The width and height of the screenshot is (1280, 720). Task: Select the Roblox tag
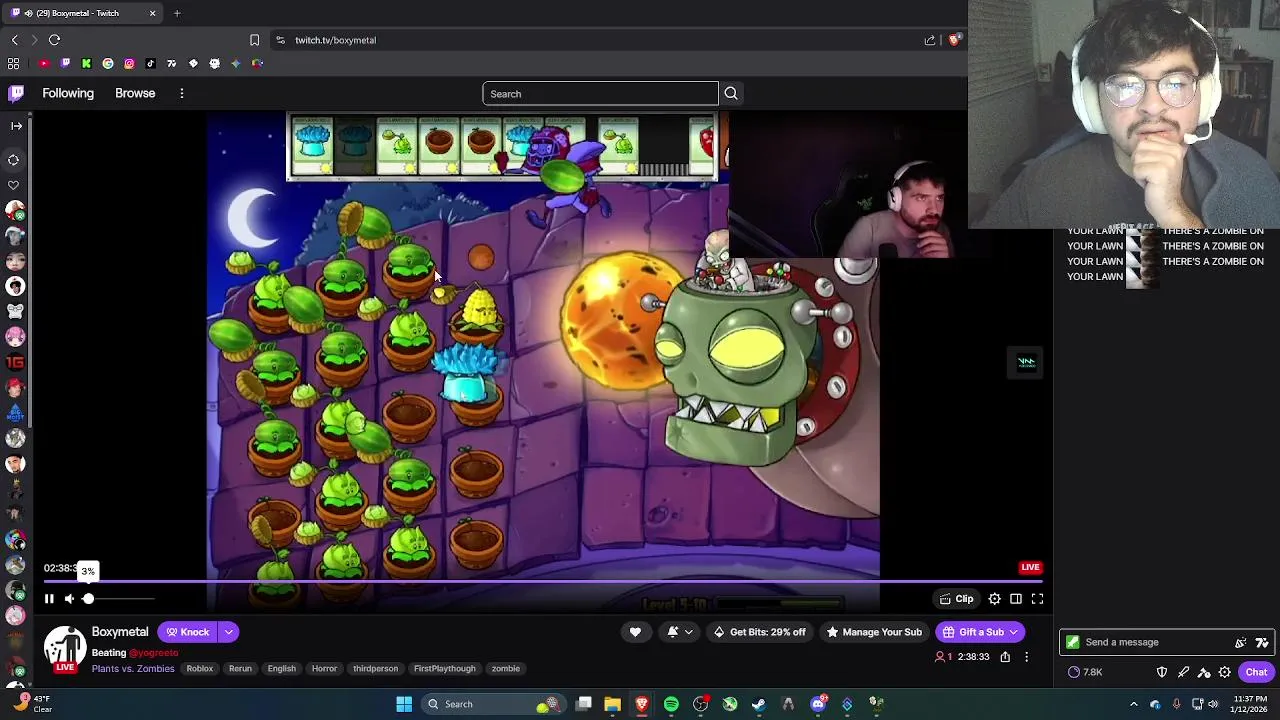[x=200, y=668]
